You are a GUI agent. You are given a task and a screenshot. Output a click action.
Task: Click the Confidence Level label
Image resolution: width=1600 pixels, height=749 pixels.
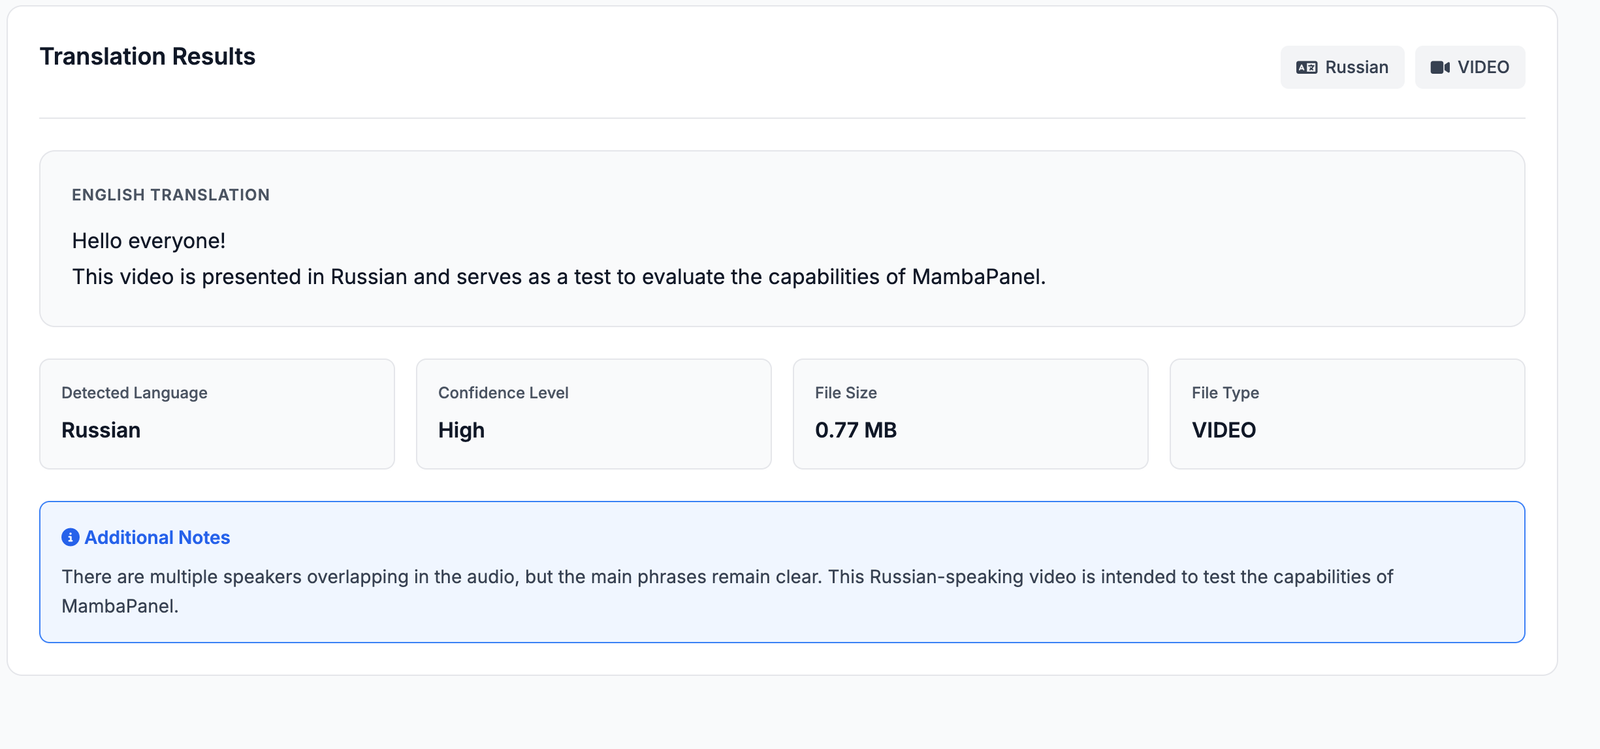(503, 393)
